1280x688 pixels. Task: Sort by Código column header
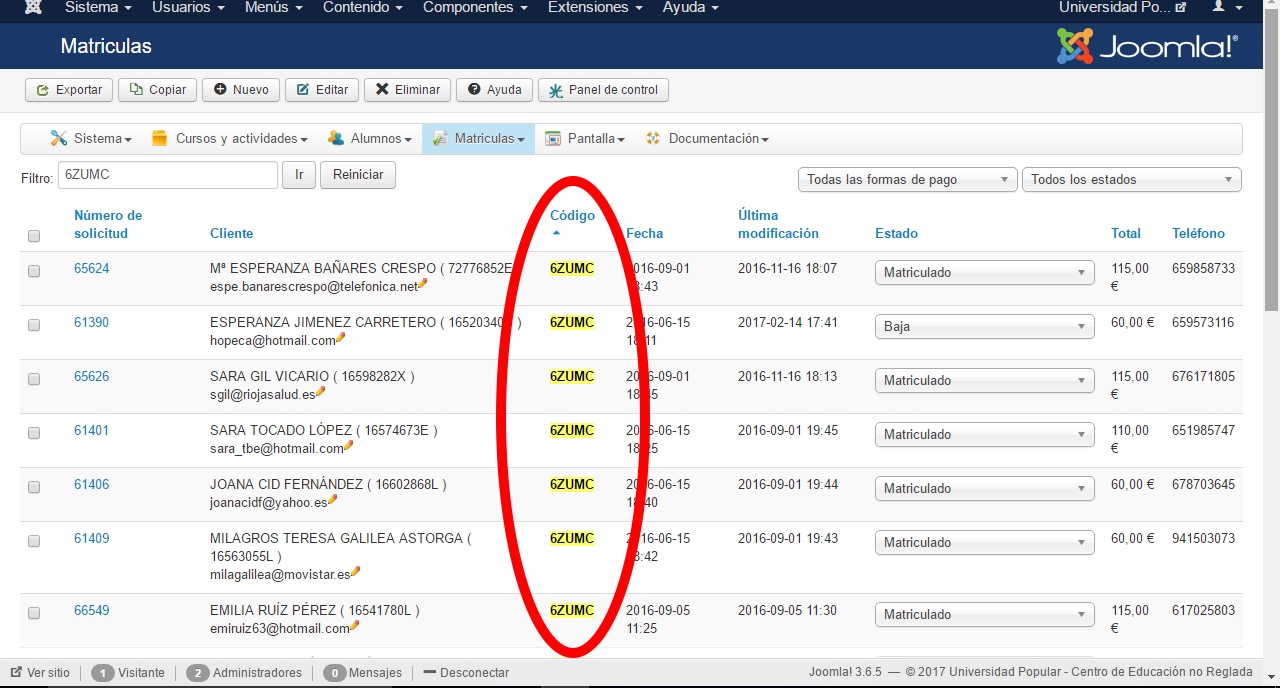click(572, 215)
